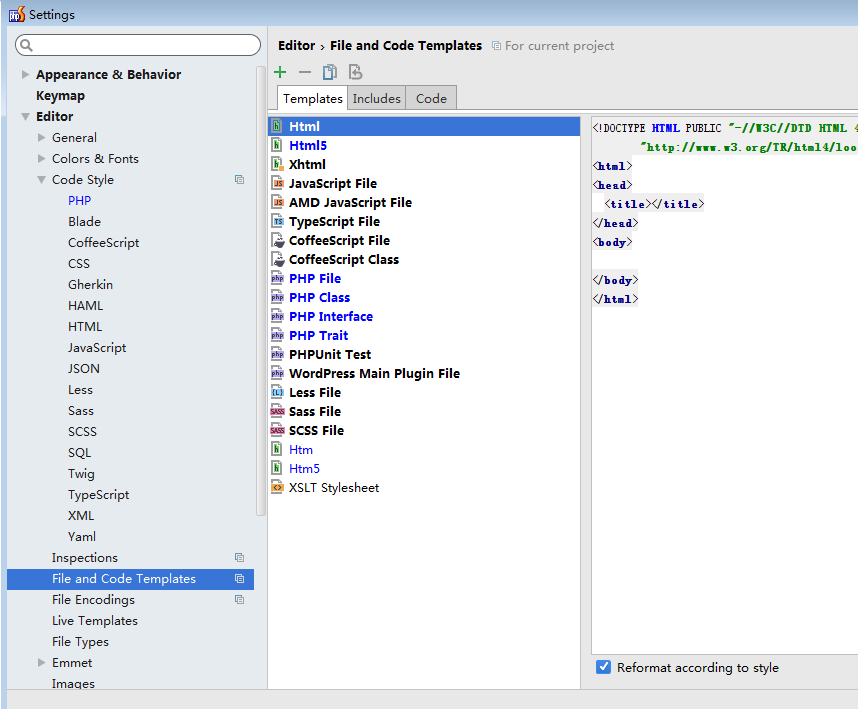Copy the selected template using the toolbar icon

[330, 72]
